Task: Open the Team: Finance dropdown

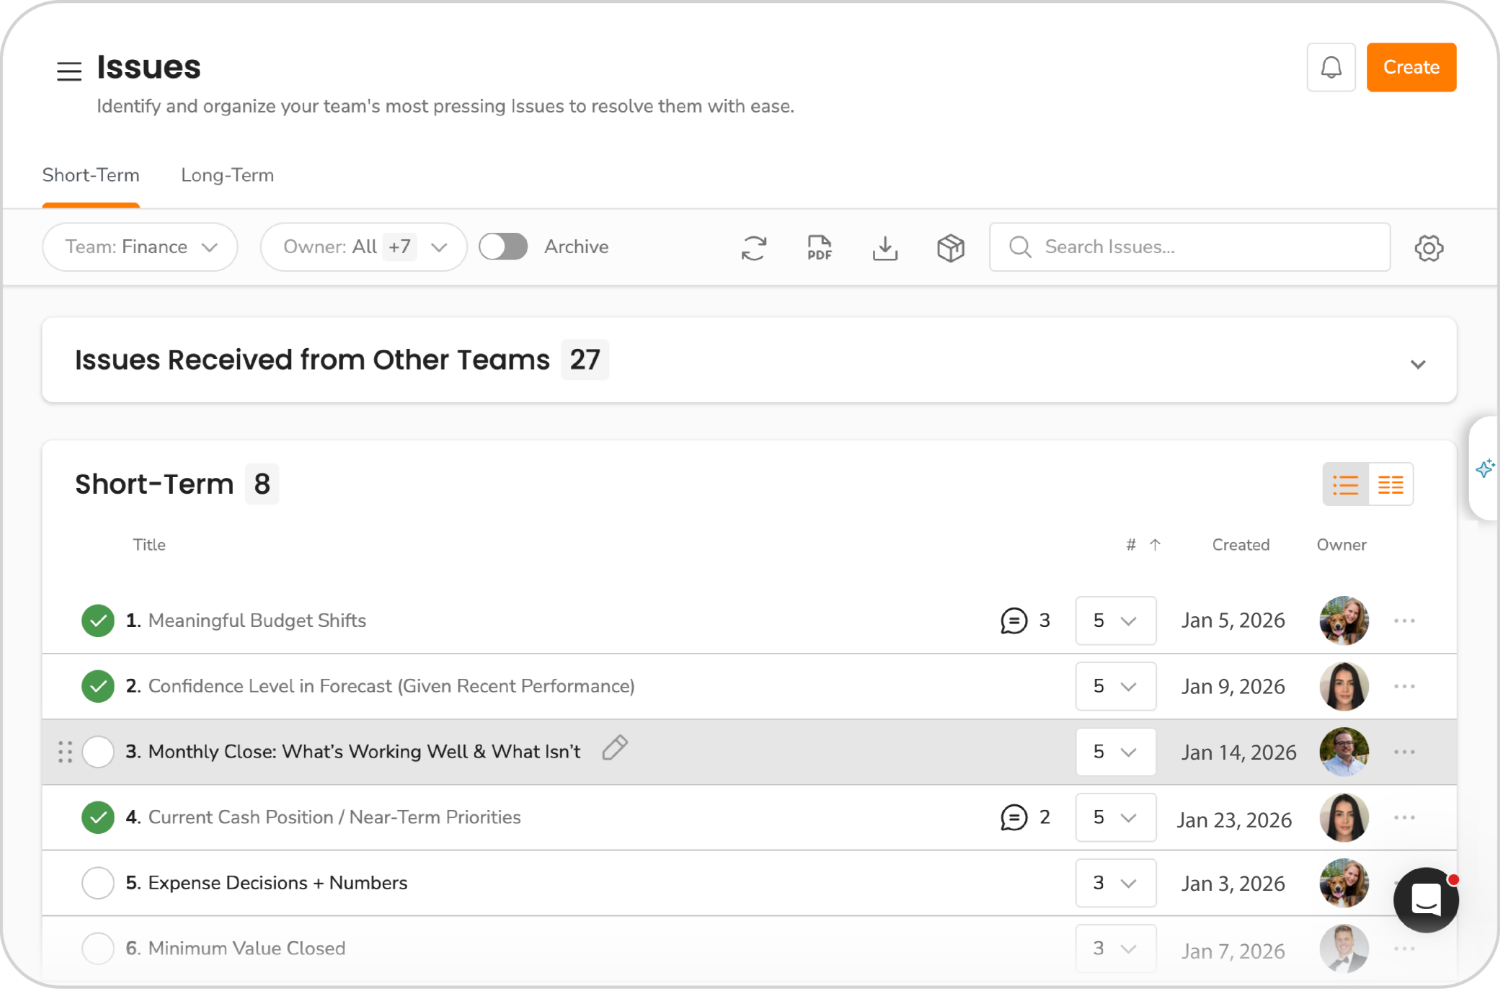Action: click(140, 247)
